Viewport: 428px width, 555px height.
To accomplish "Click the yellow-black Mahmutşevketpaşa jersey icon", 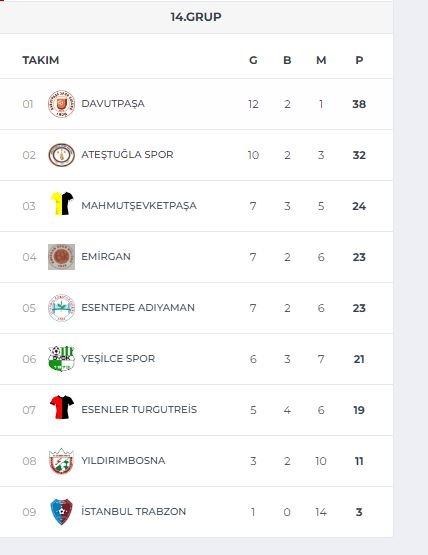I will [x=62, y=204].
